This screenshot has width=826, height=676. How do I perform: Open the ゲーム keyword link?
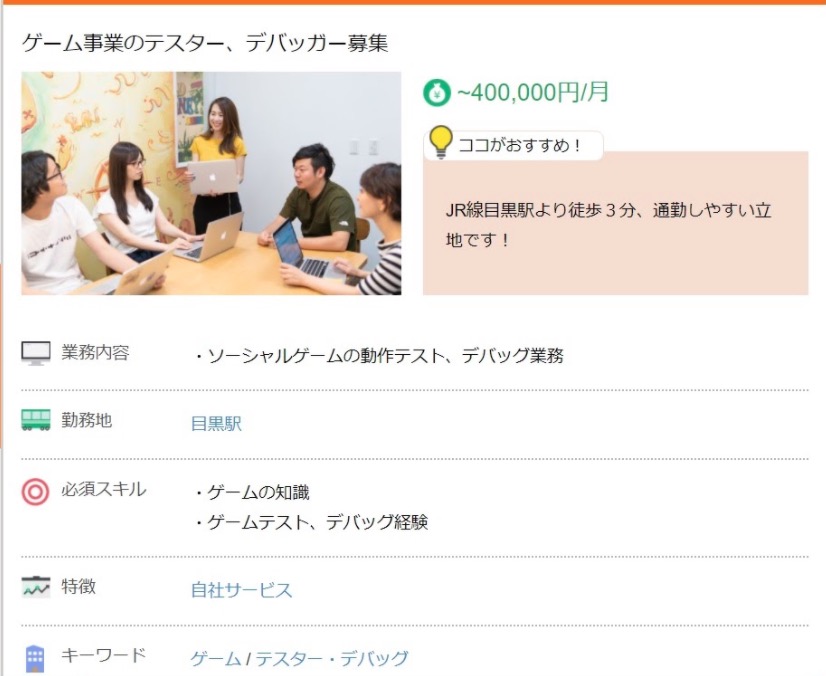coord(215,659)
